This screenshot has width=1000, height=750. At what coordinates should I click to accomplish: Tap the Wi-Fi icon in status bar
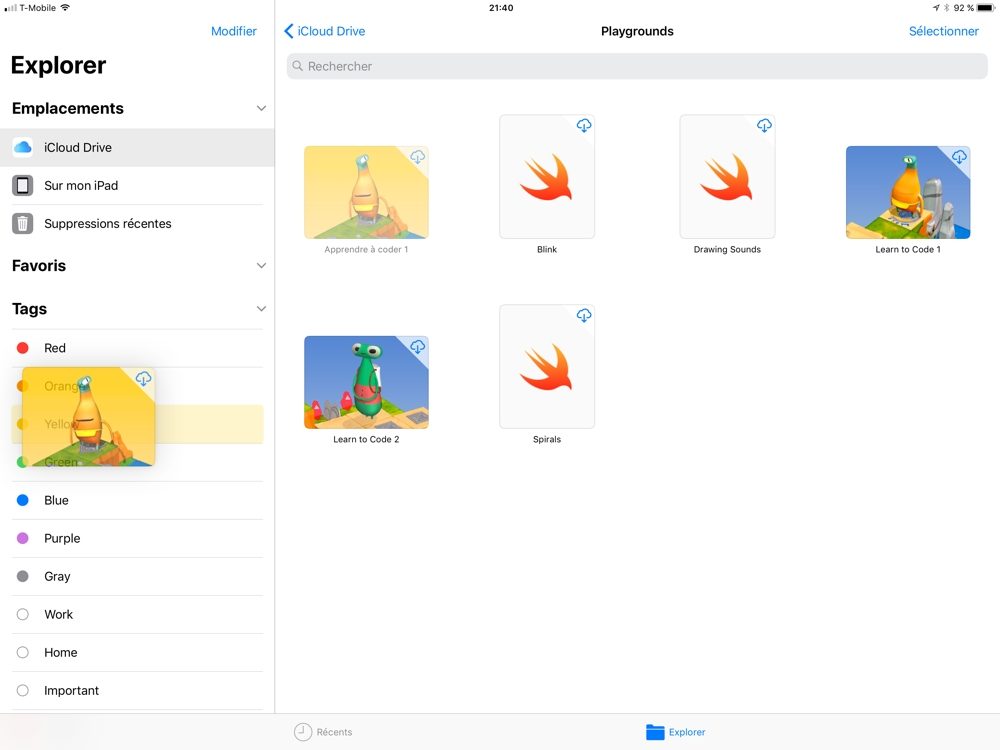pyautogui.click(x=65, y=8)
